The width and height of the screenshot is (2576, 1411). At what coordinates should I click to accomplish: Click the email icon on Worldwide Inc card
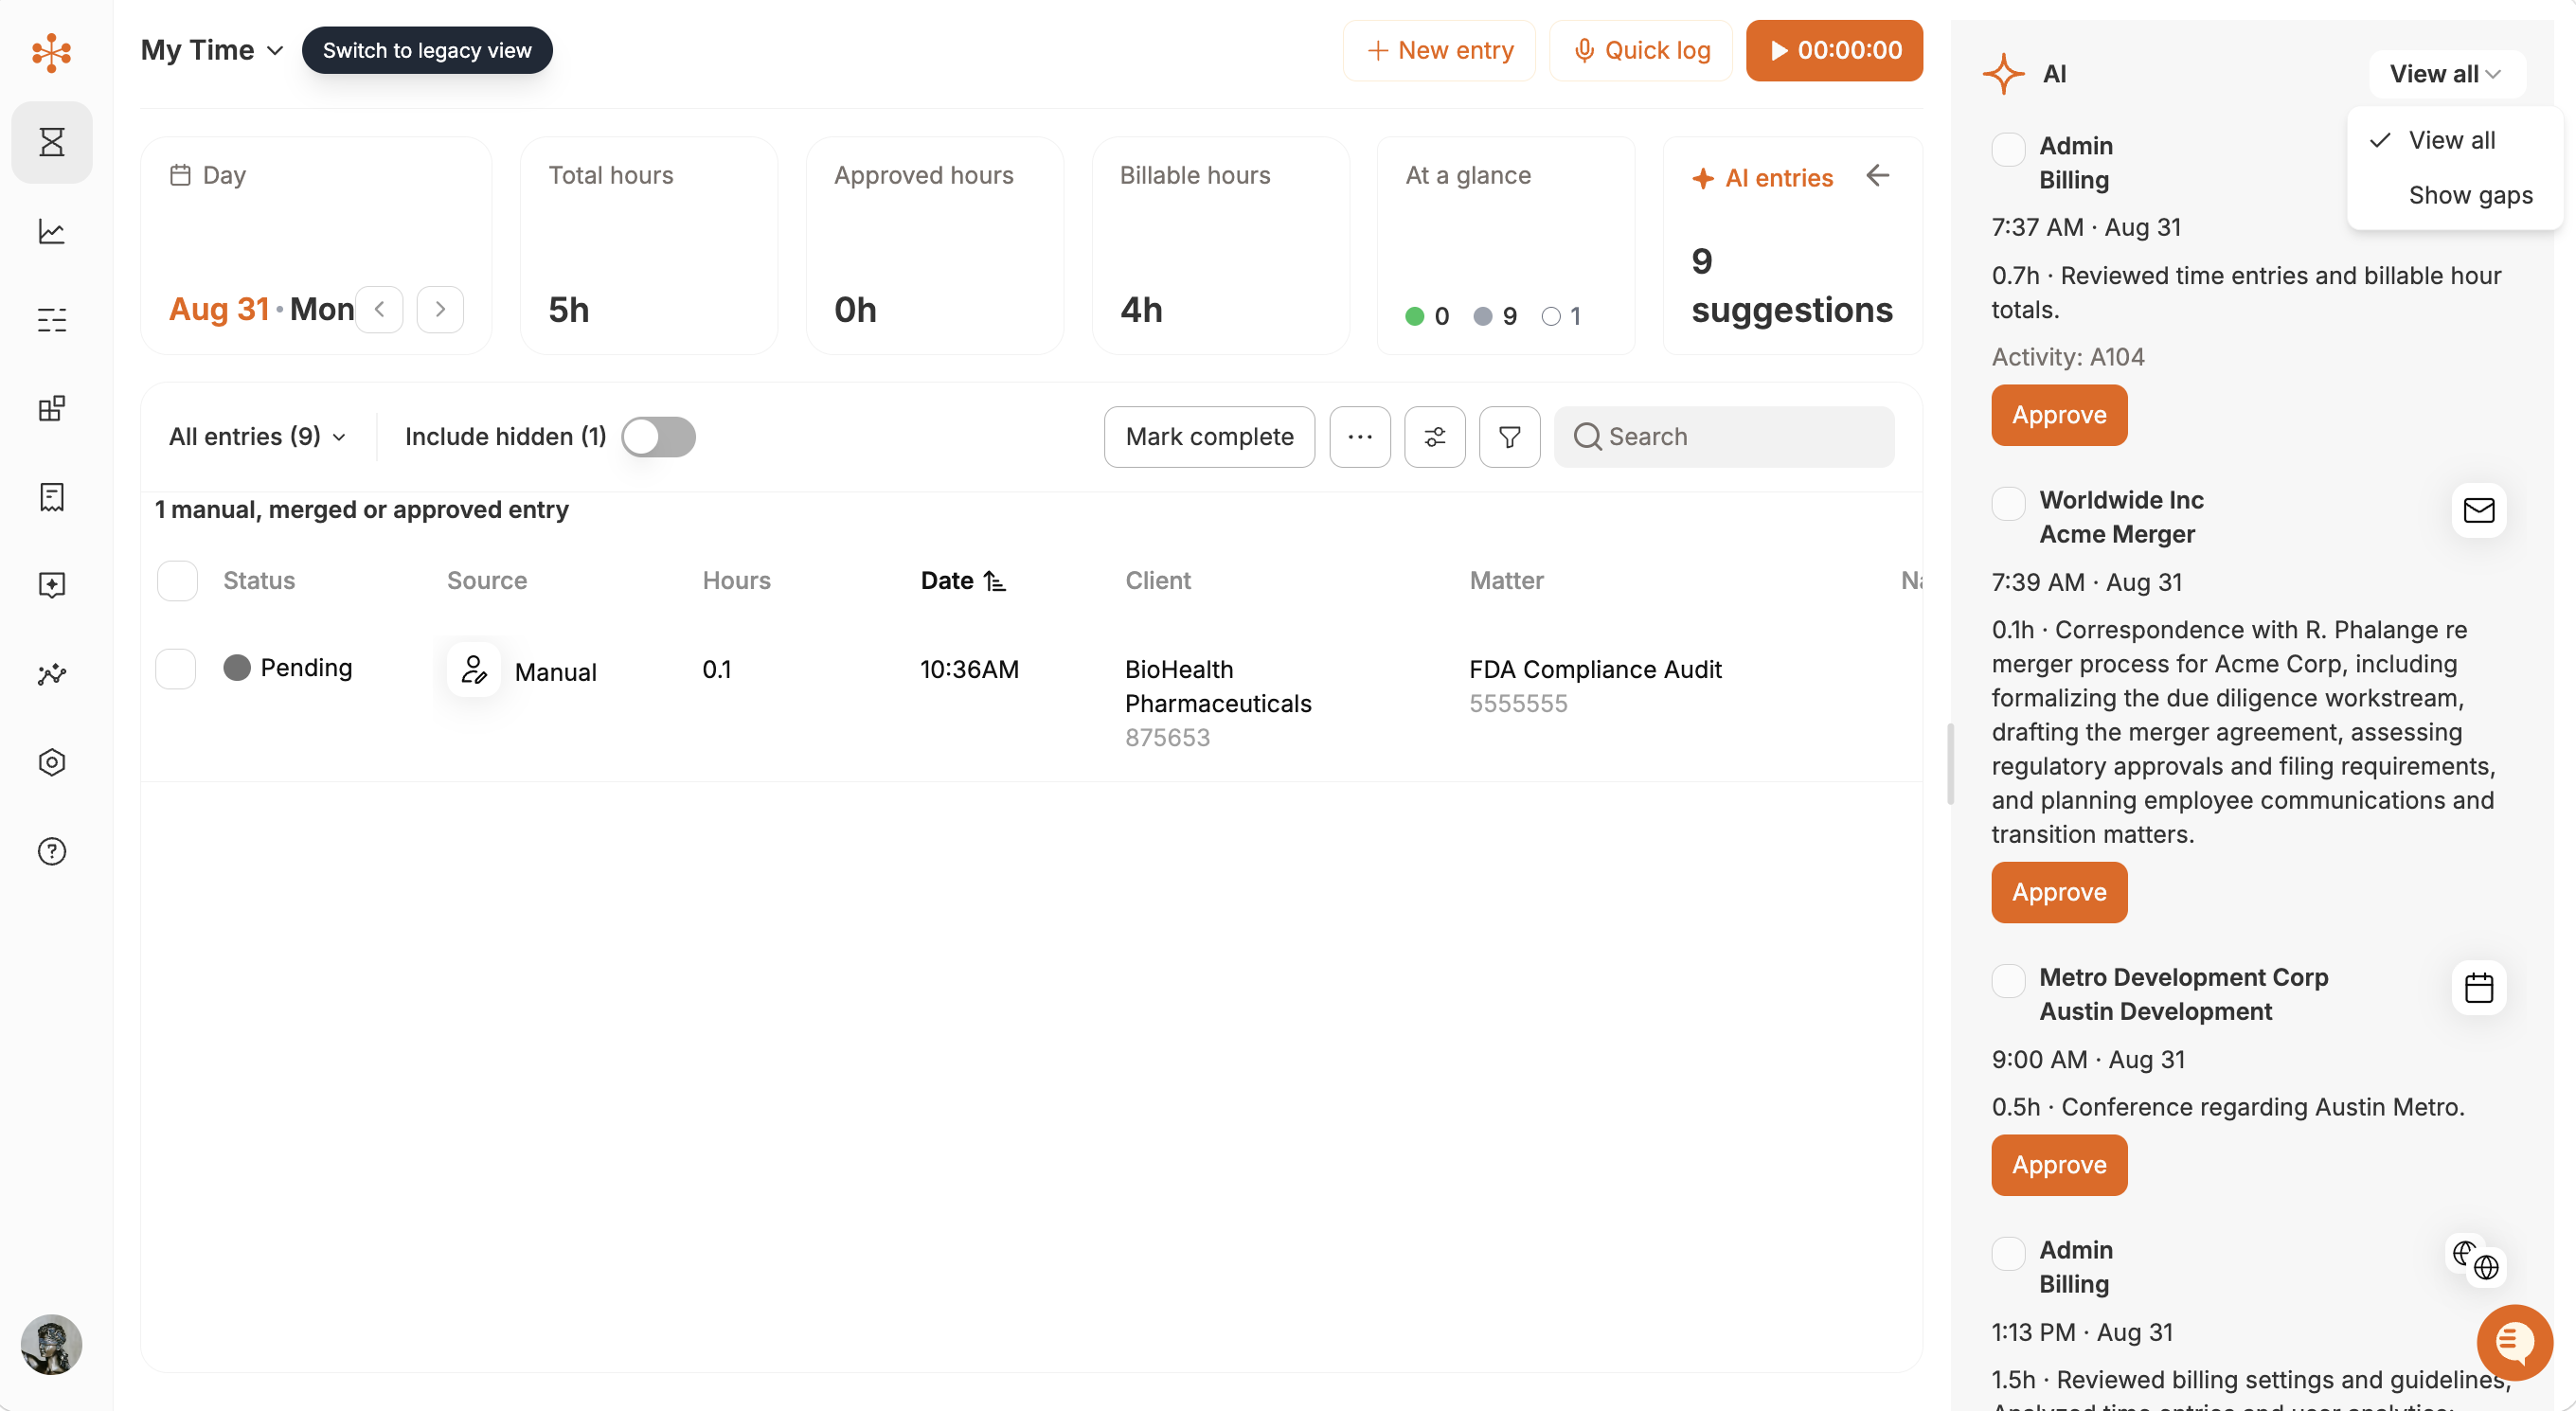pos(2478,511)
